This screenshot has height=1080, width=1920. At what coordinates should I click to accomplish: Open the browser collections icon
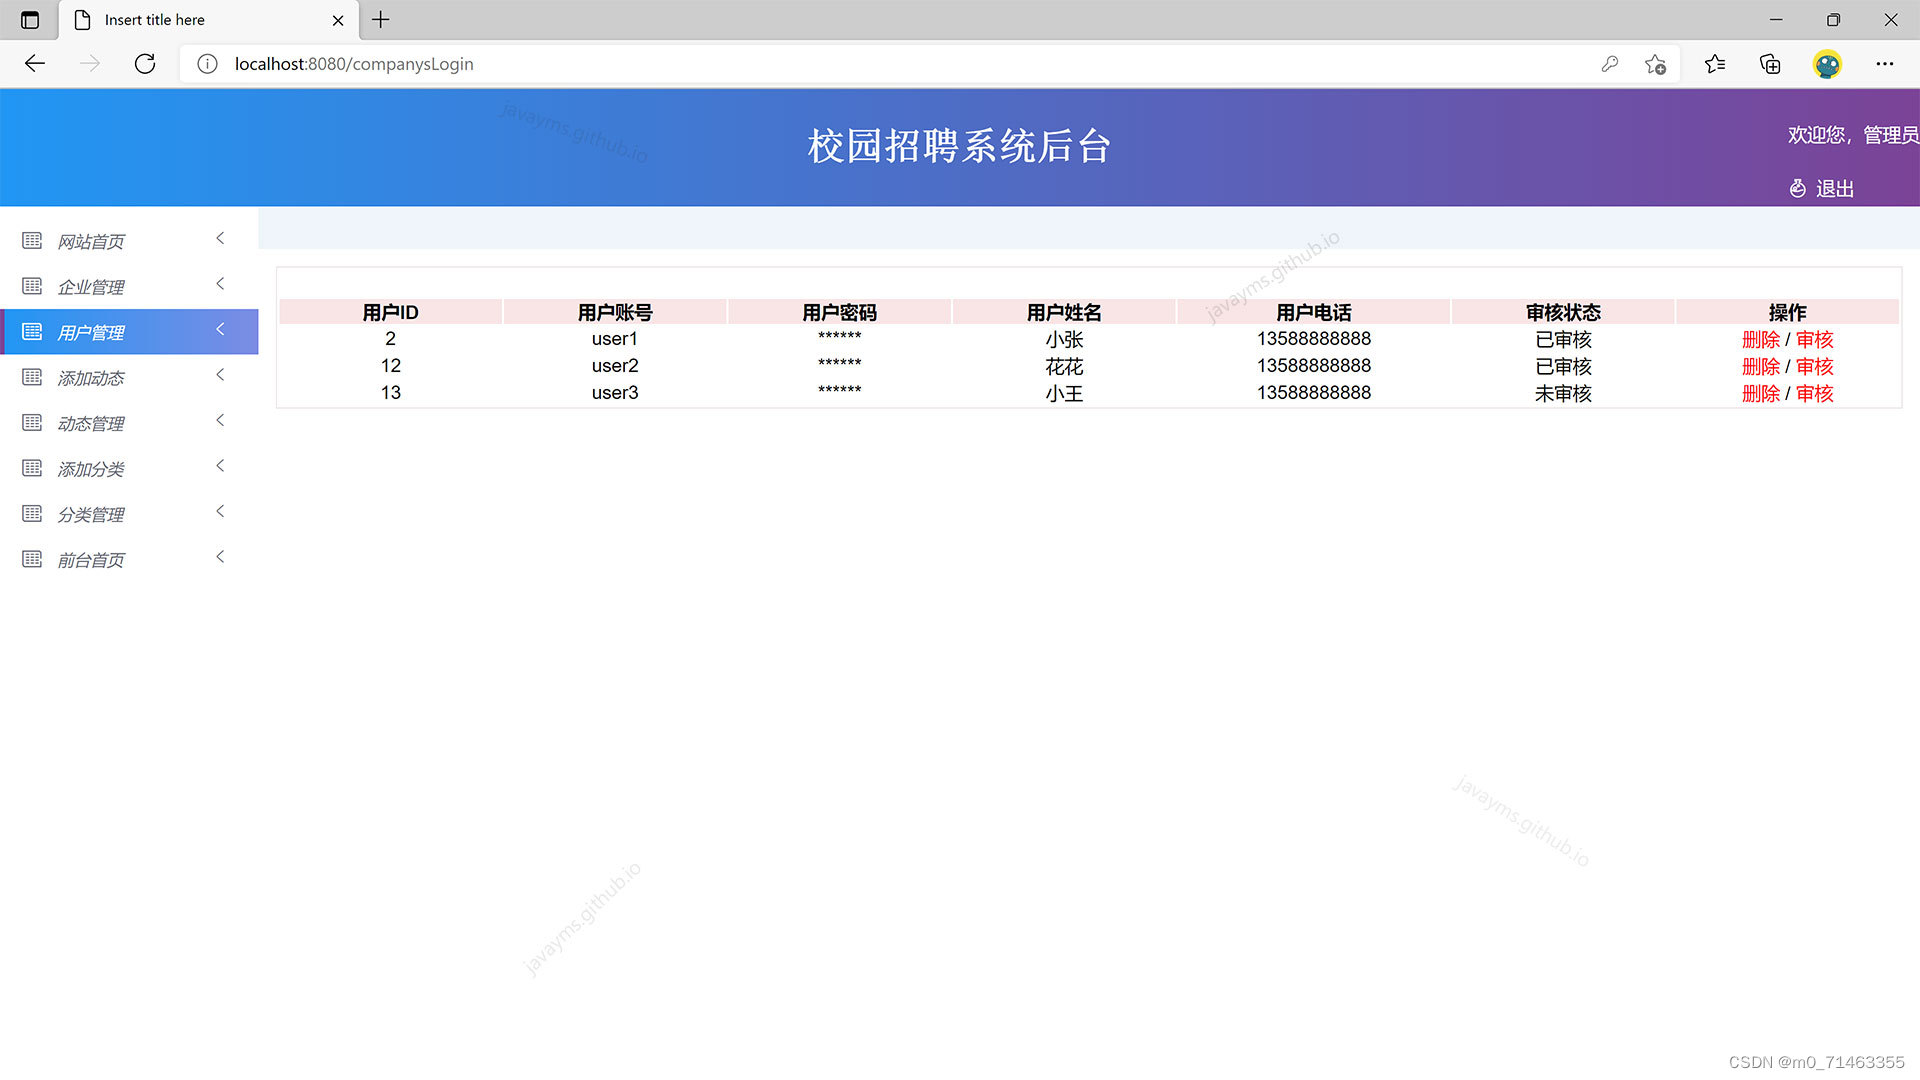coord(1770,64)
